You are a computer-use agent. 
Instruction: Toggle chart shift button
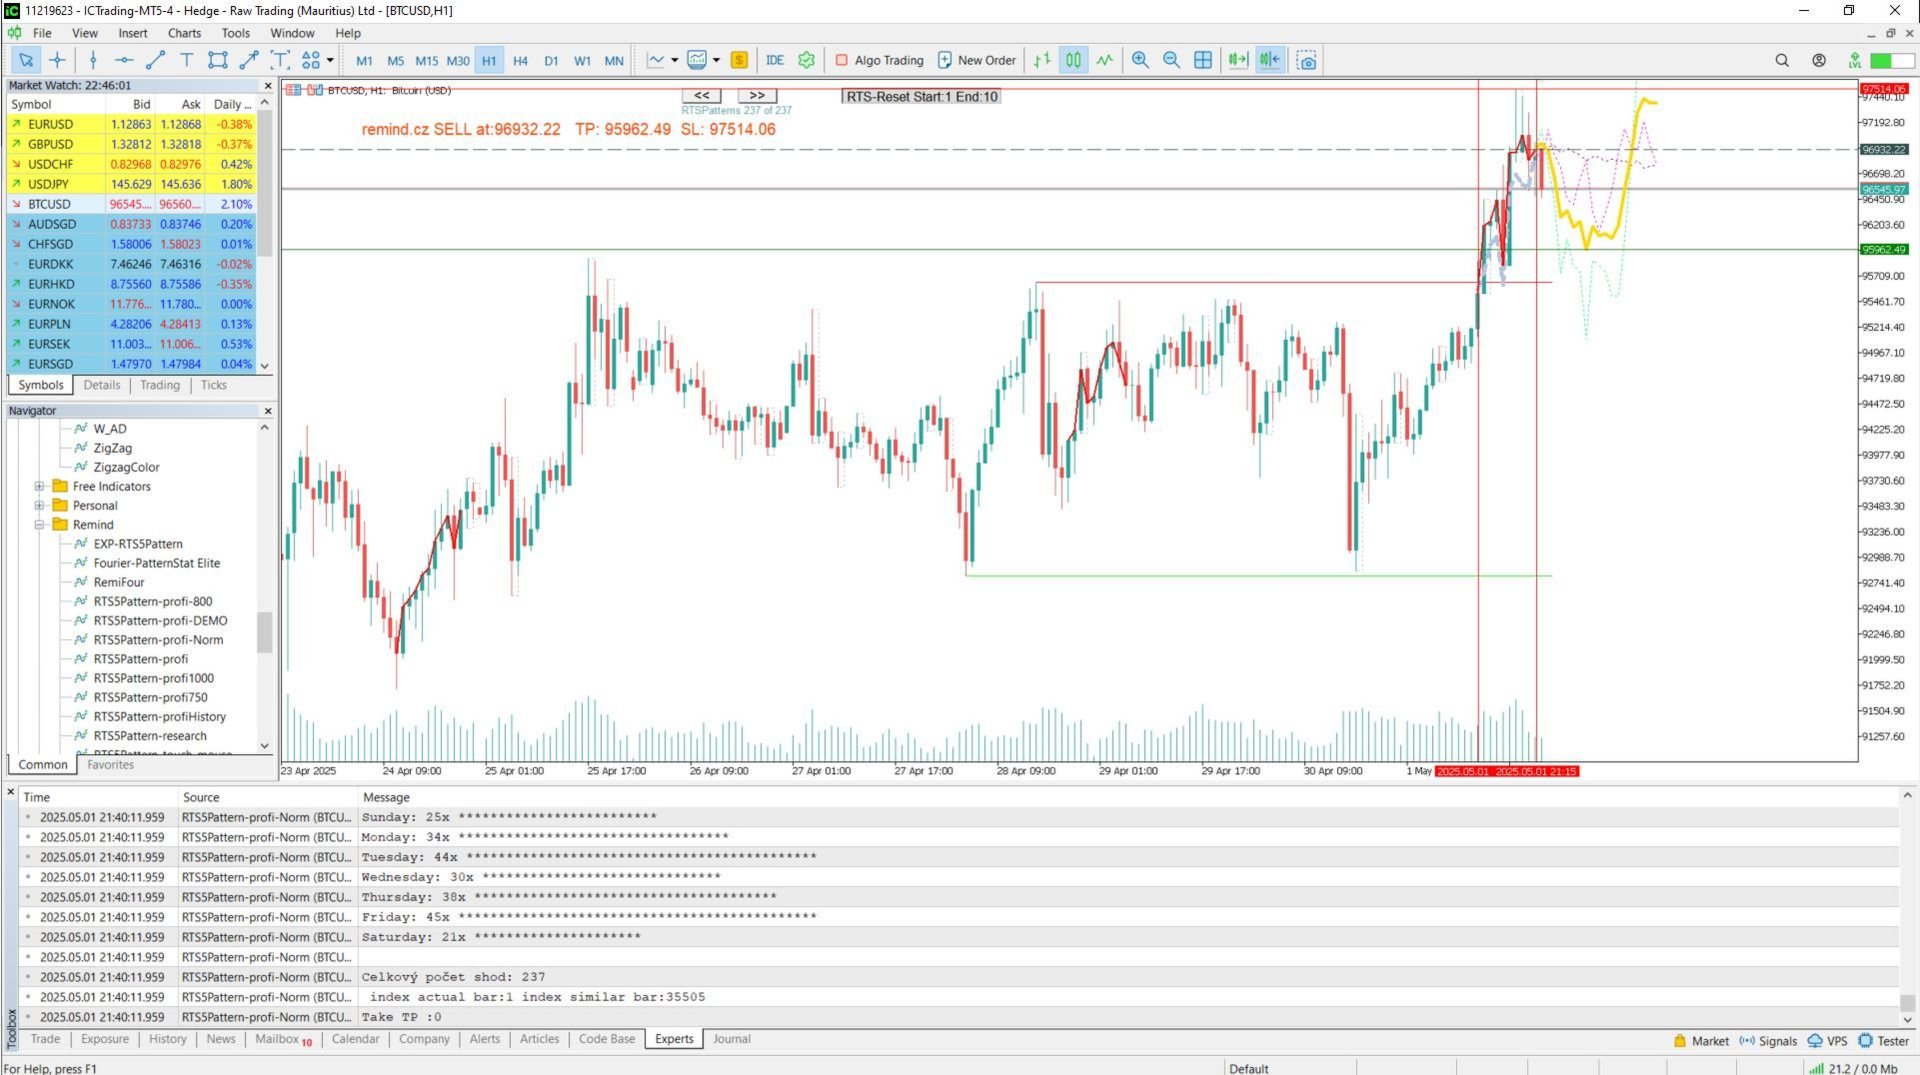(x=1270, y=60)
